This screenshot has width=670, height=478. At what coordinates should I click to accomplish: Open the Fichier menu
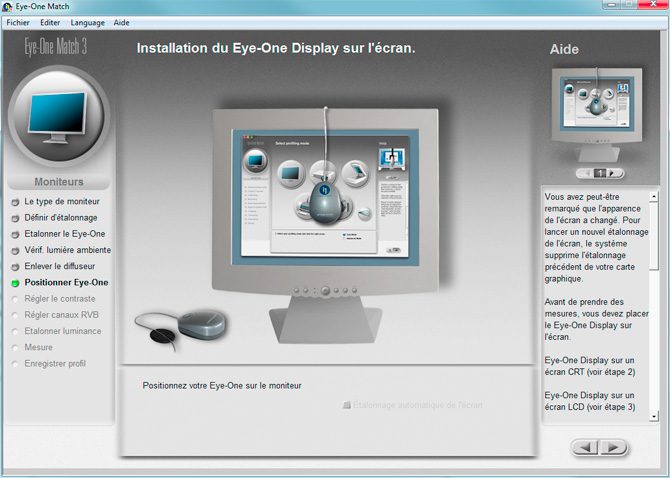tap(18, 23)
